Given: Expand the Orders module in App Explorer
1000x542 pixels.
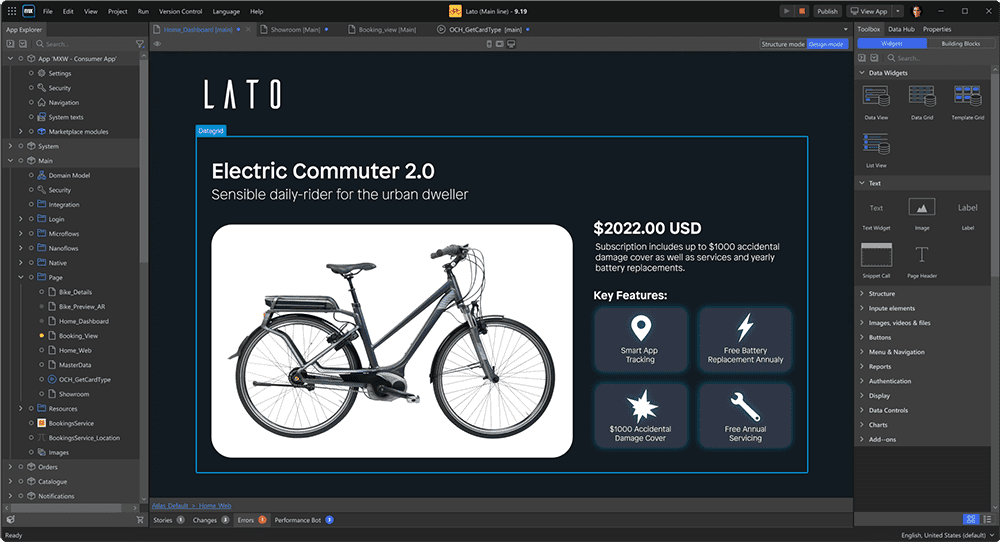Looking at the screenshot, I should click(x=9, y=467).
